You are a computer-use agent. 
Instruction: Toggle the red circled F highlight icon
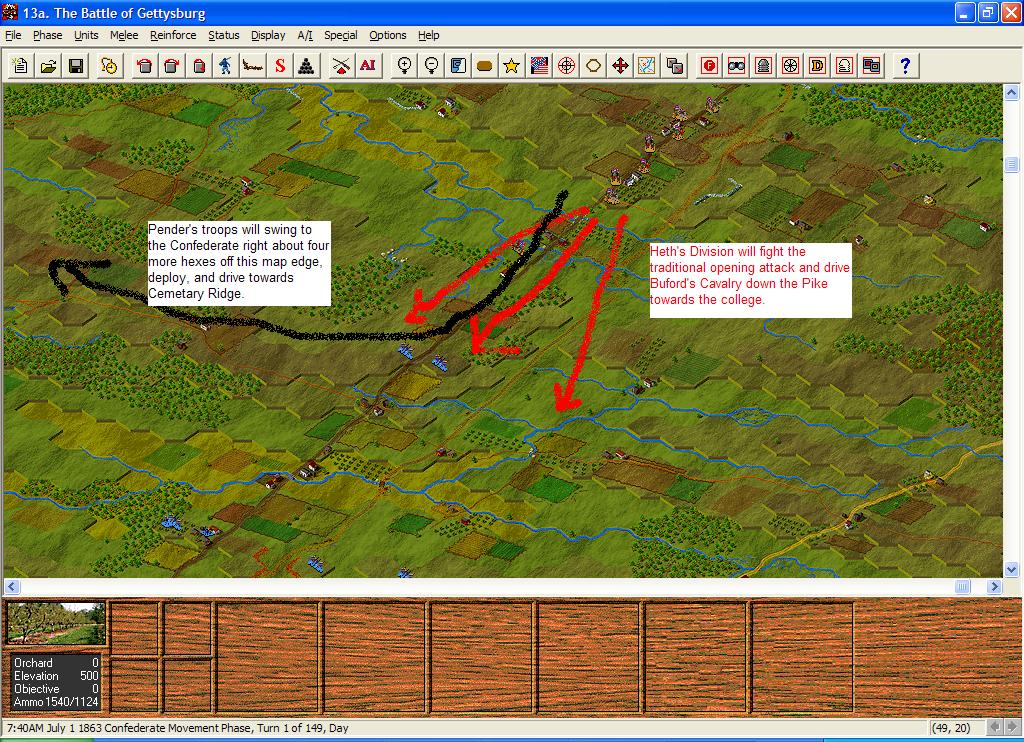pos(709,65)
